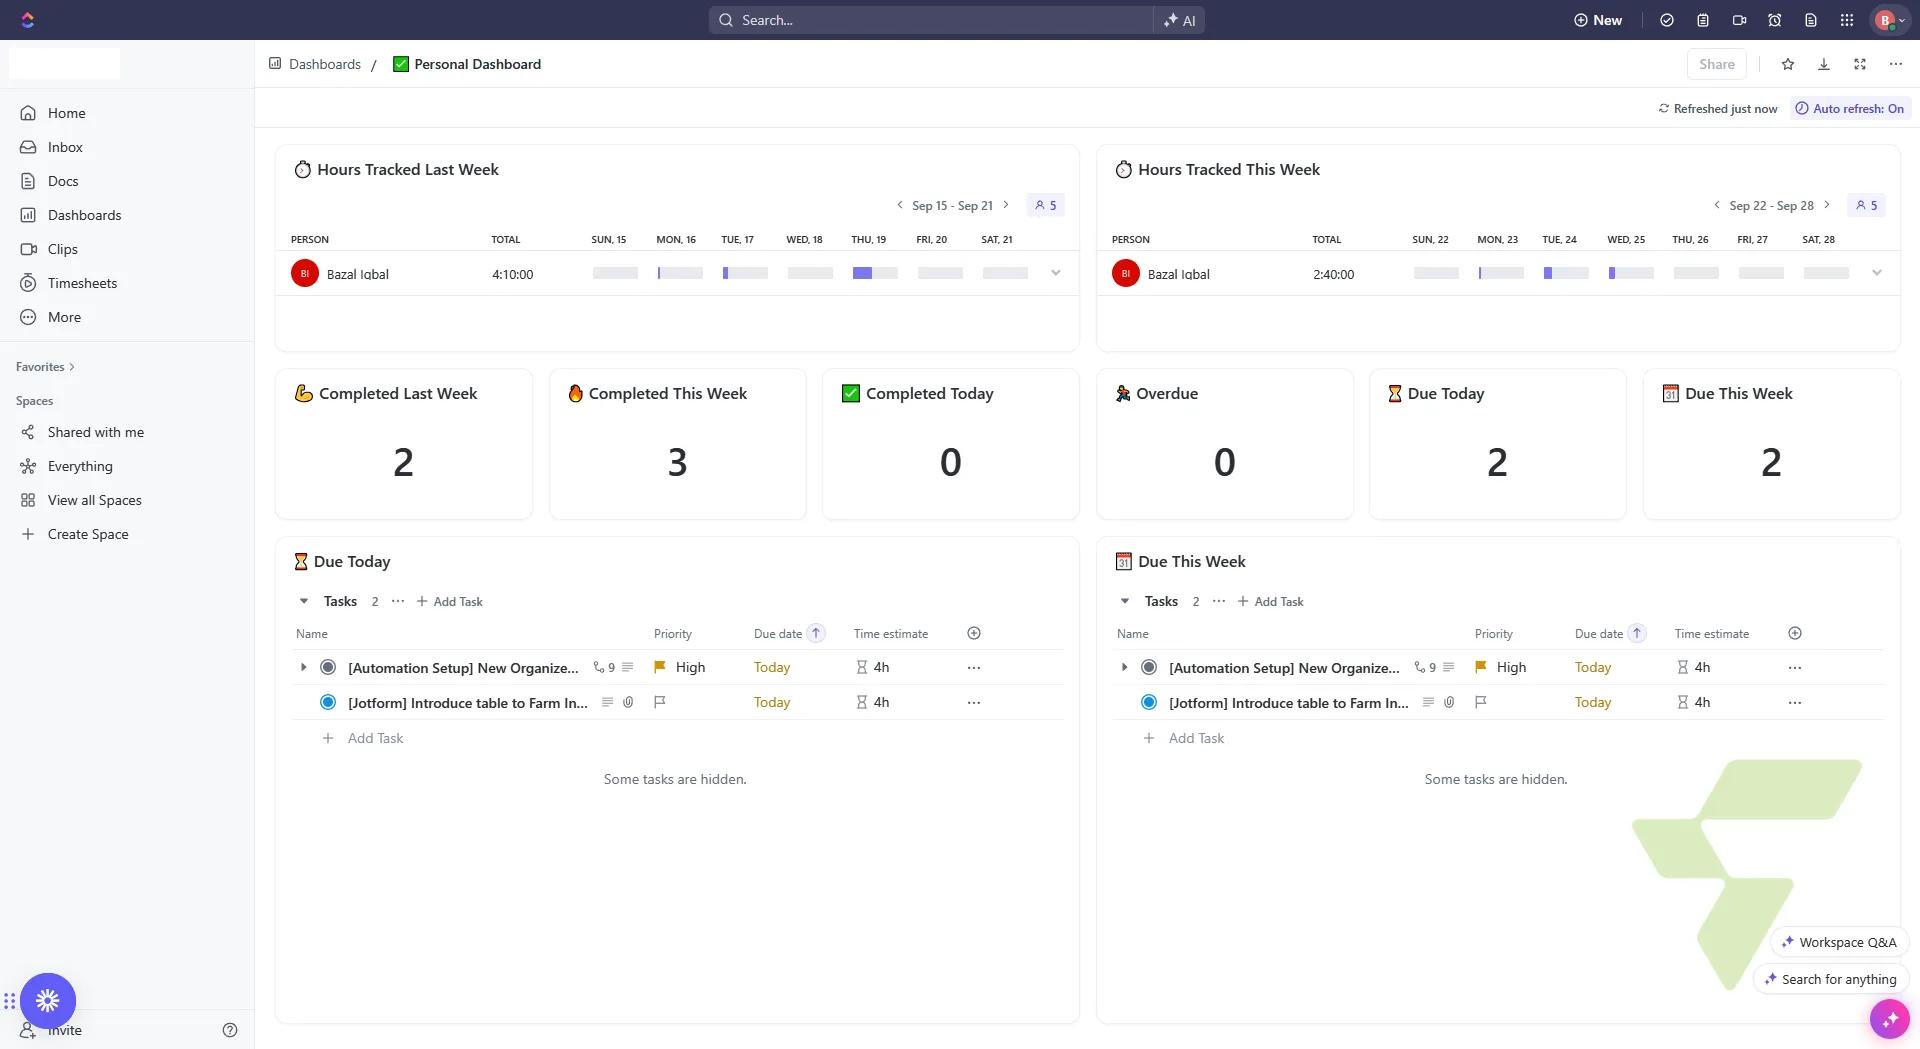This screenshot has width=1920, height=1049.
Task: Open the dashboard more options ellipsis
Action: point(1896,64)
